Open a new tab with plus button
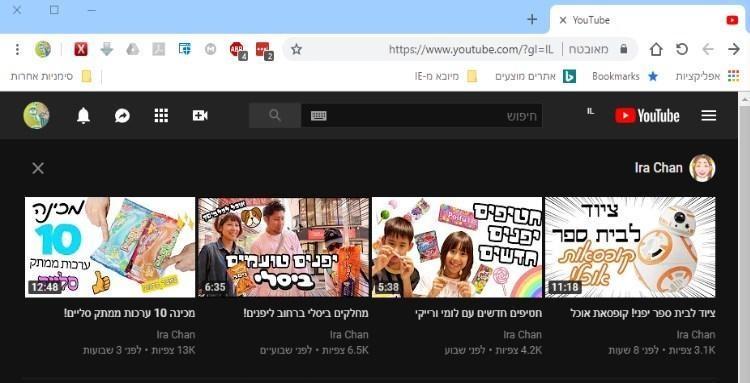The height and width of the screenshot is (383, 750). point(532,20)
